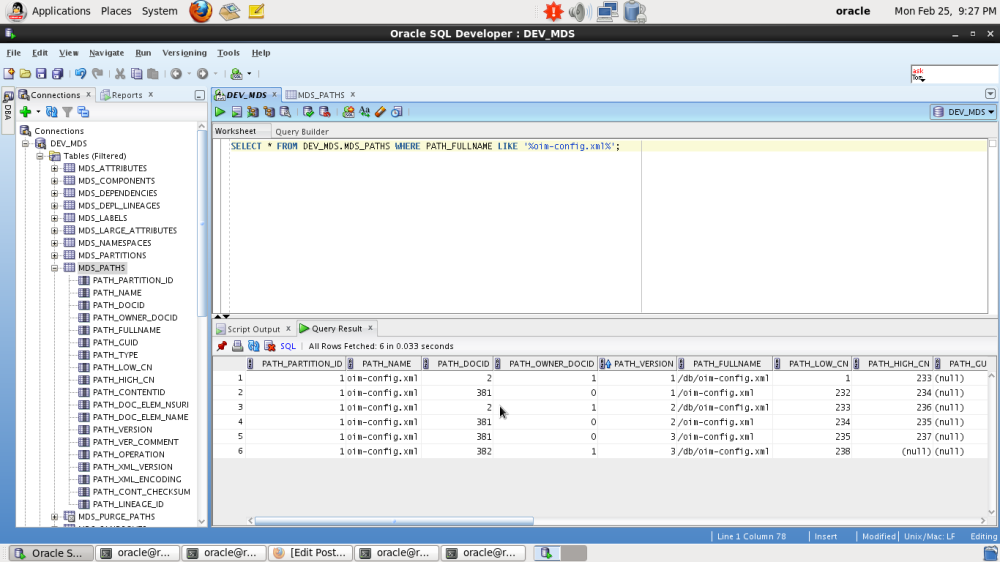Click the Open folder toolbar icon
The height and width of the screenshot is (562, 1000).
(x=25, y=74)
